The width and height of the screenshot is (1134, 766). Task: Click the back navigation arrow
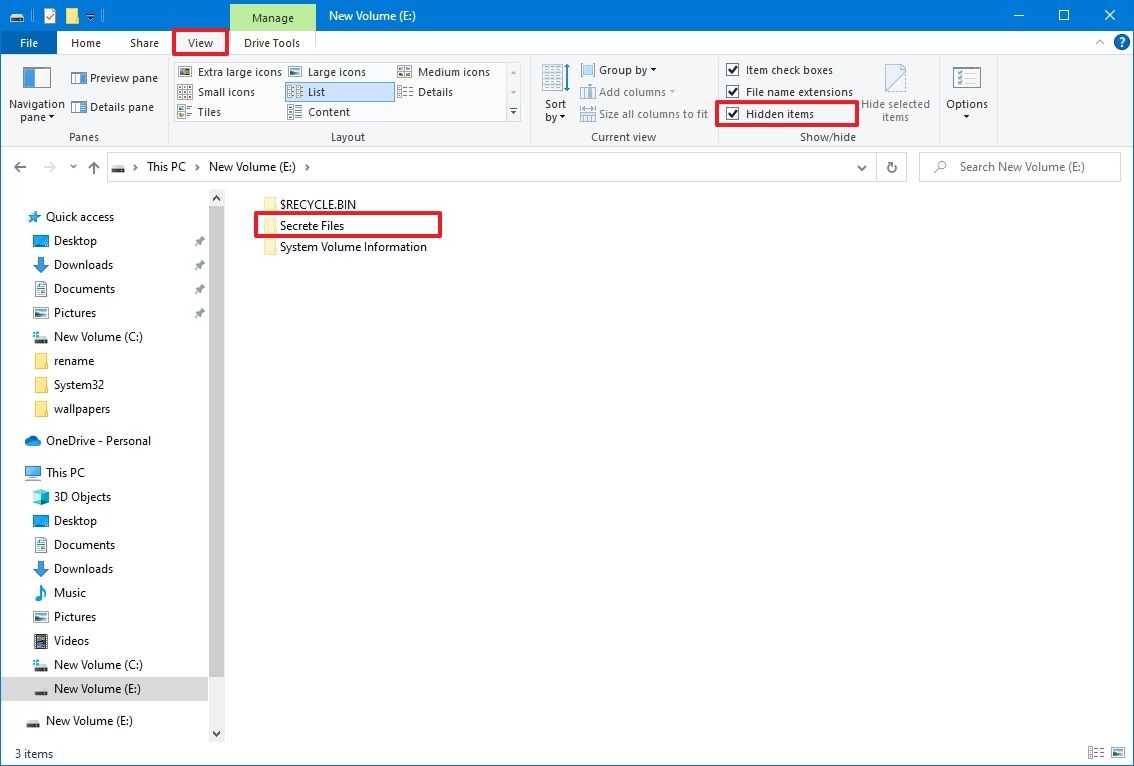pos(20,167)
